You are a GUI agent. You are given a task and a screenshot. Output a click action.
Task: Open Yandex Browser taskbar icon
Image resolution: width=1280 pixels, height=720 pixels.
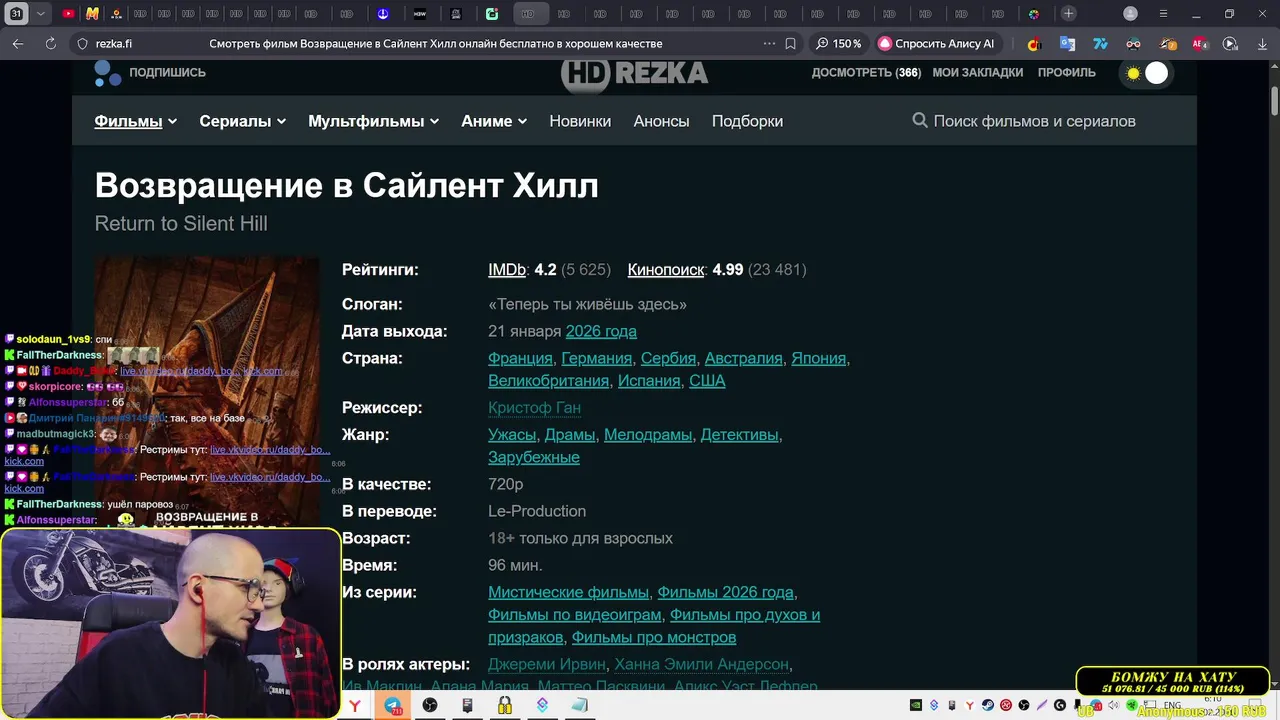(355, 705)
